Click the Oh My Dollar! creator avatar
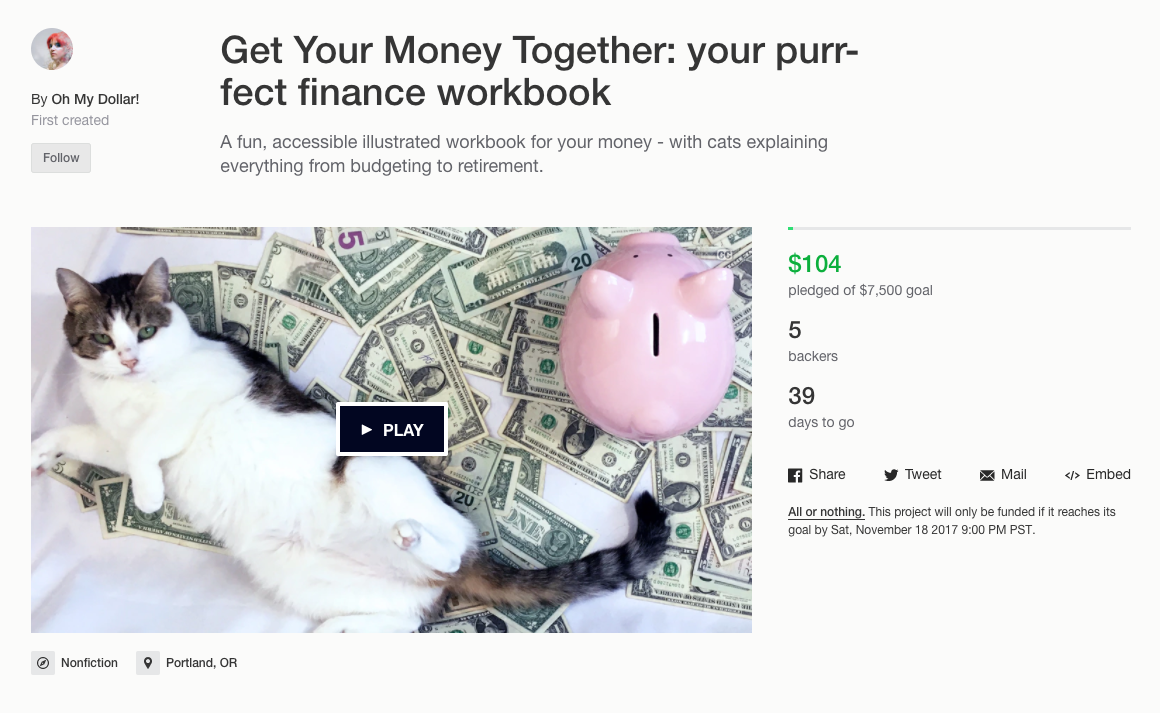This screenshot has height=713, width=1160. click(52, 50)
